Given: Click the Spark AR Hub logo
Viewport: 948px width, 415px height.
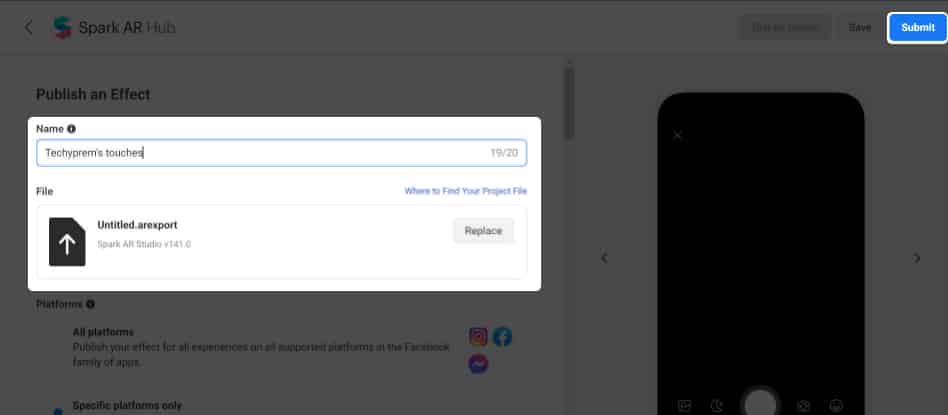Looking at the screenshot, I should tap(62, 27).
